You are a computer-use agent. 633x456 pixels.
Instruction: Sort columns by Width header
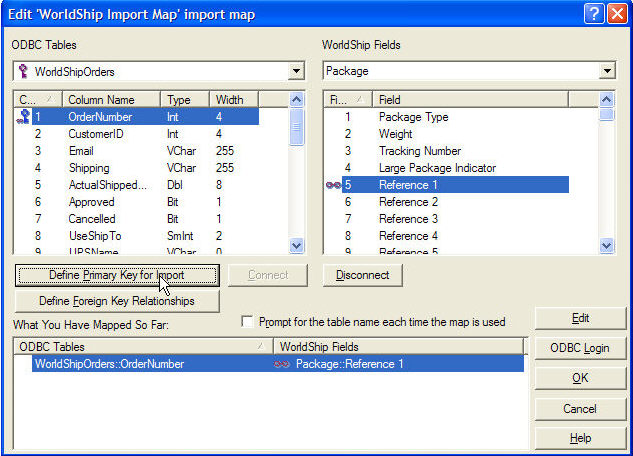pyautogui.click(x=234, y=100)
